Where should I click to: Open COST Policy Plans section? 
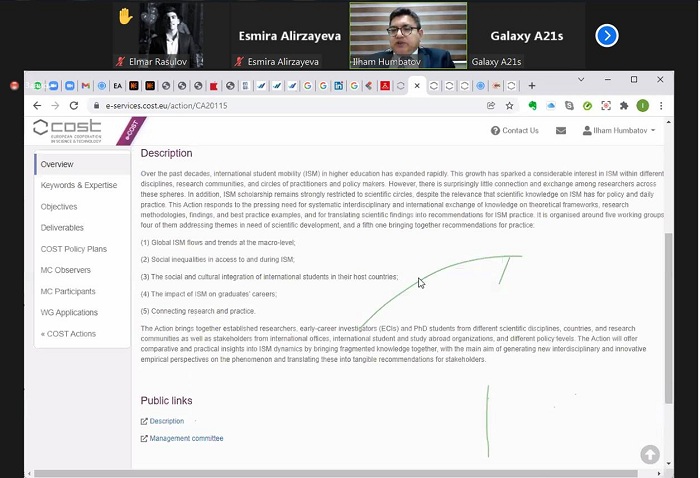74,249
